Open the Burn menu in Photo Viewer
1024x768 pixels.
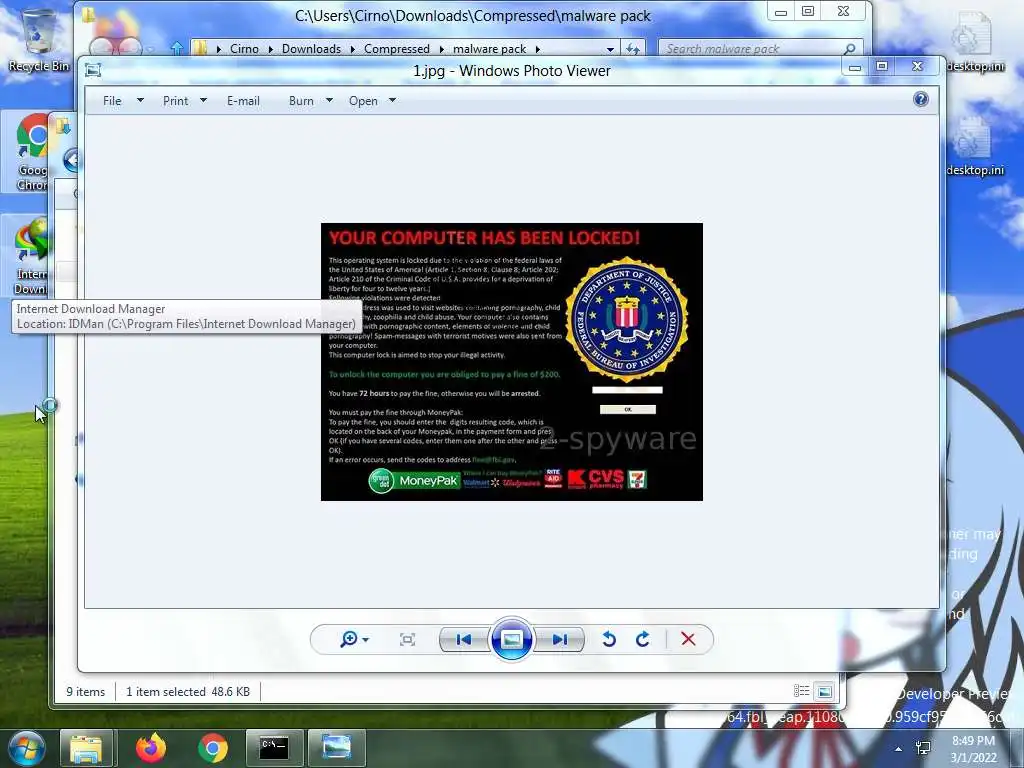(x=301, y=101)
